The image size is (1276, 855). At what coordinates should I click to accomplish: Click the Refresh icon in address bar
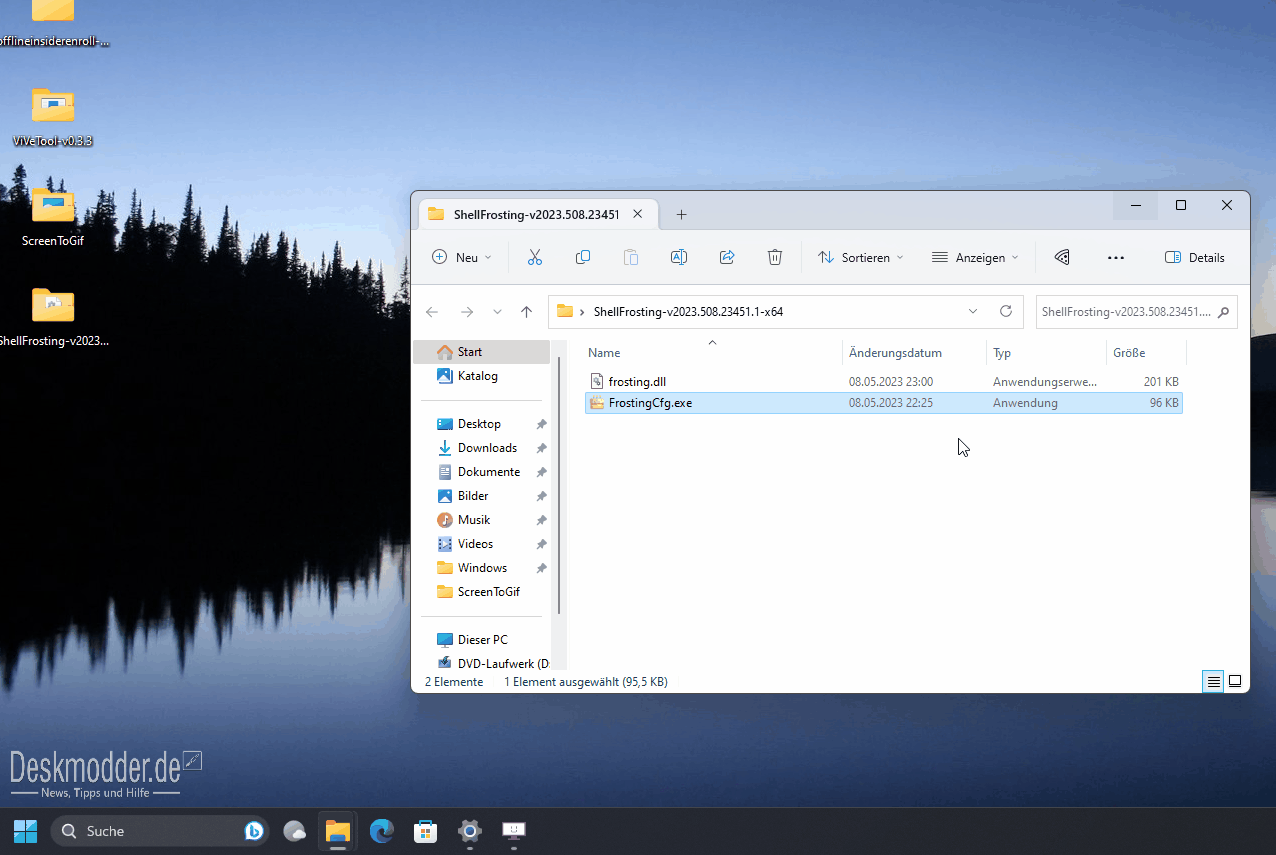tap(1006, 312)
